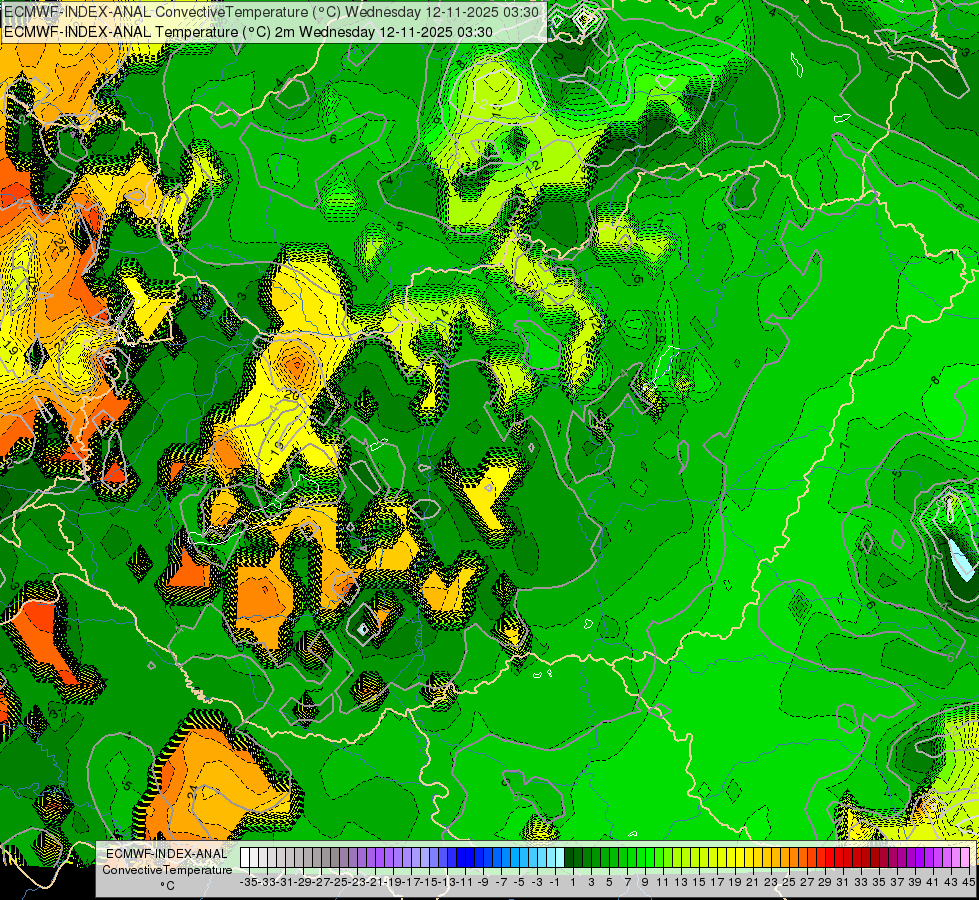Select the ECMWF-INDEX-ANAL label in the legend

[x=167, y=854]
